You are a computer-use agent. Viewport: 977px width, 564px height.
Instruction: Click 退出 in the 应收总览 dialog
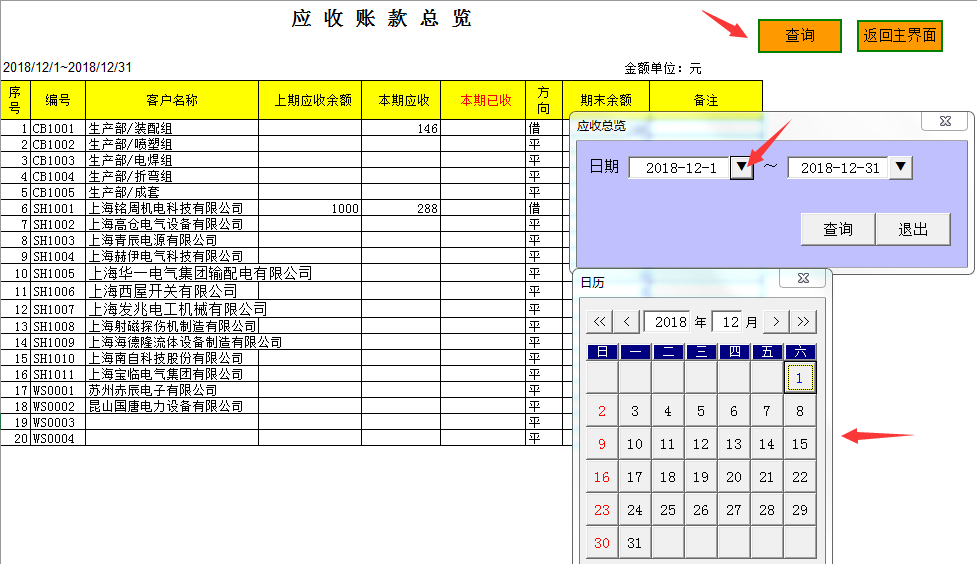[913, 229]
